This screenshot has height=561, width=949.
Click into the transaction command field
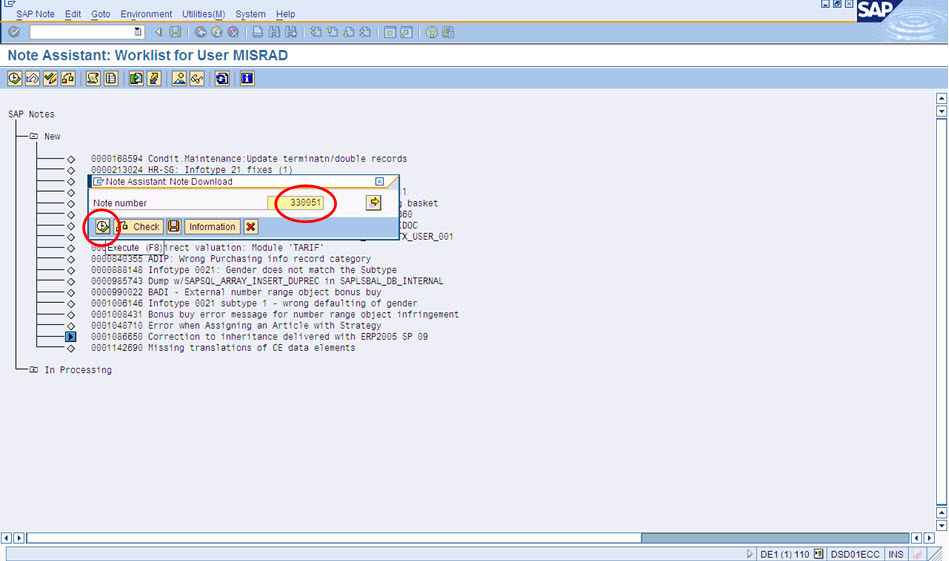[81, 32]
